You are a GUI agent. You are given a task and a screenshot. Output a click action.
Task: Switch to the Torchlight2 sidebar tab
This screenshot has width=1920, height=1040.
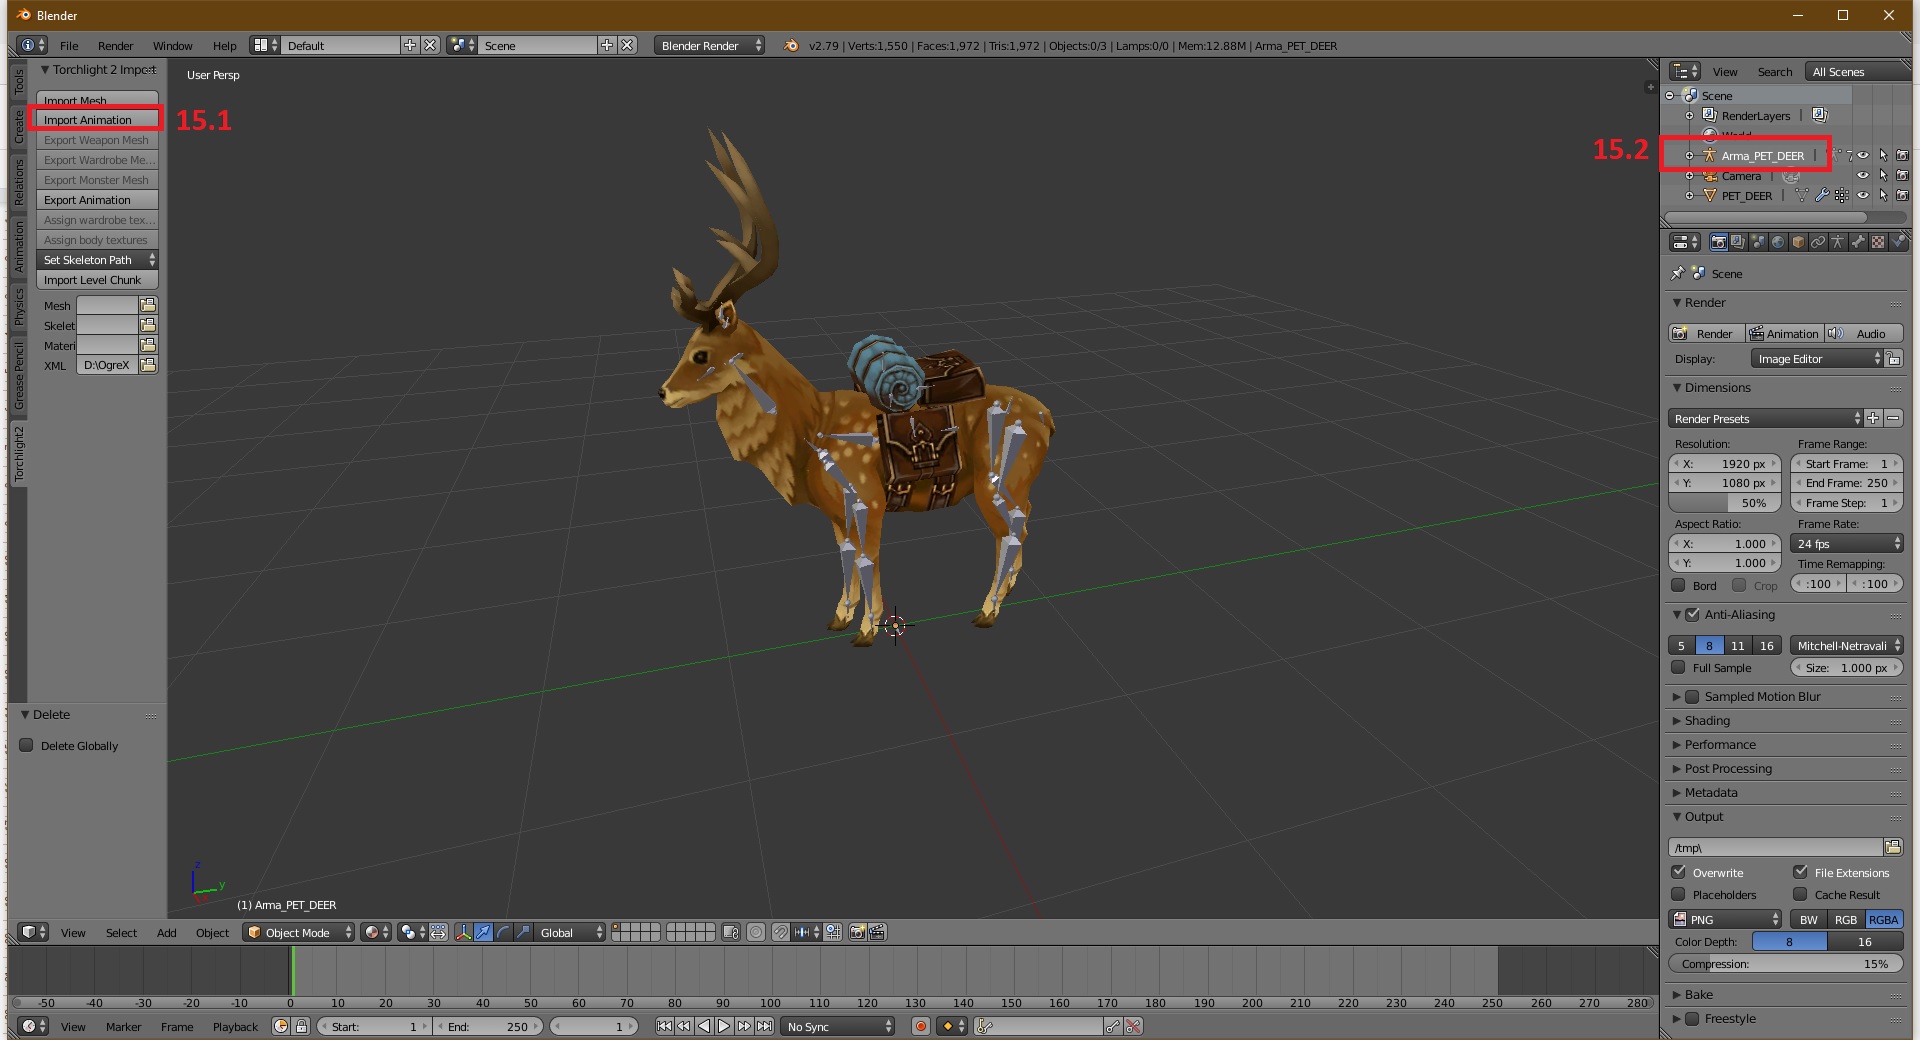pos(18,452)
